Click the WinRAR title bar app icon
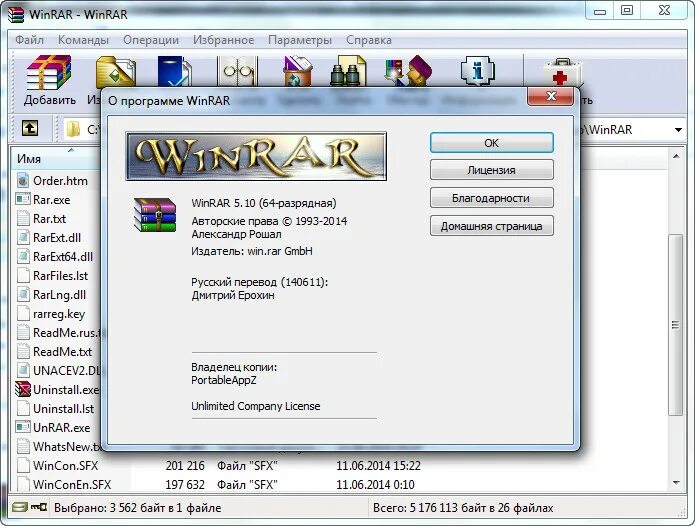Viewport: 695px width, 526px height. 16,14
